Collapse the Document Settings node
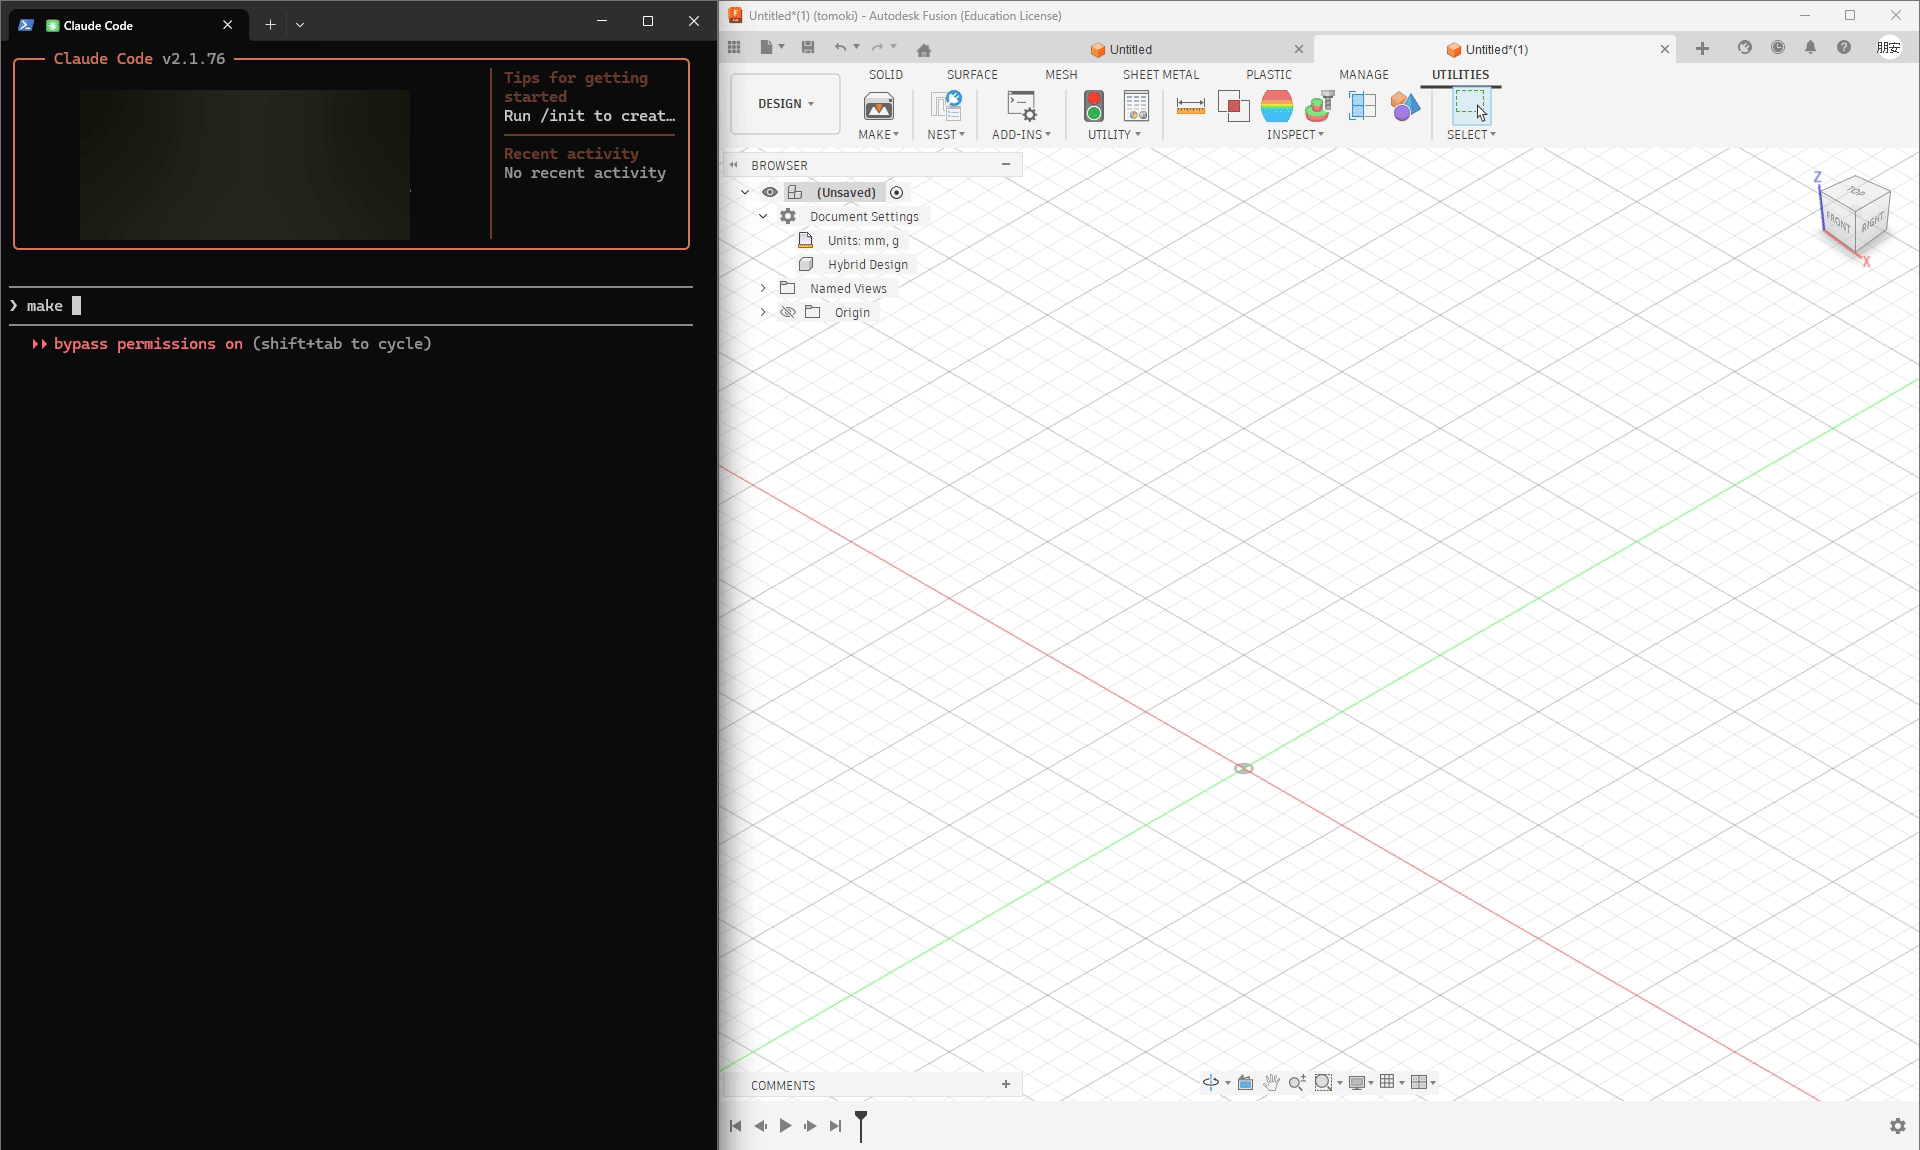The image size is (1920, 1150). [x=763, y=216]
